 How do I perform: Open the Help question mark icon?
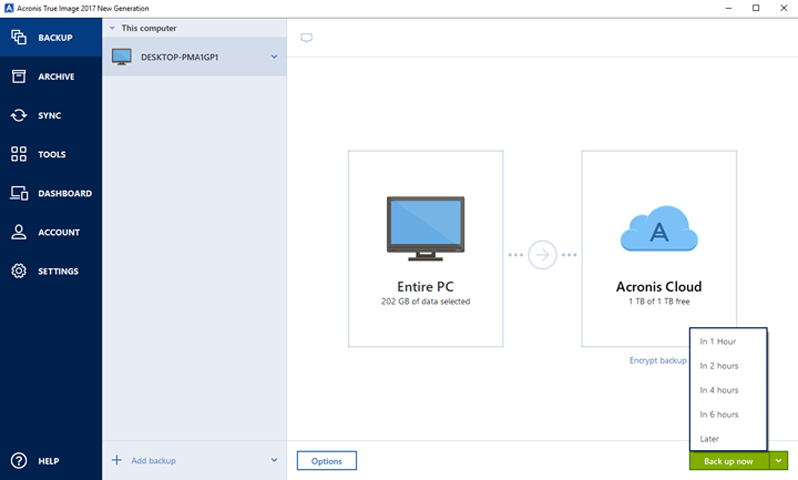point(19,461)
